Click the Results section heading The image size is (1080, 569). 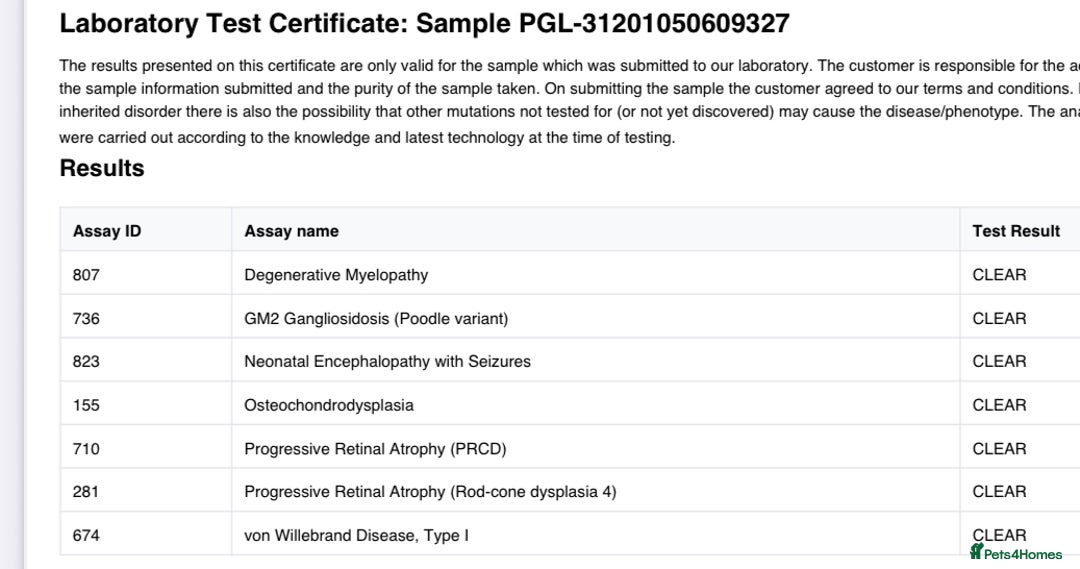[102, 168]
